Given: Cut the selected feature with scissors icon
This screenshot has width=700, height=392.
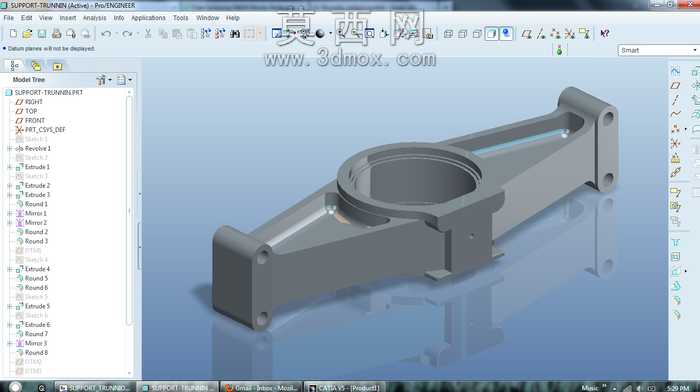Looking at the screenshot, I should click(x=148, y=33).
